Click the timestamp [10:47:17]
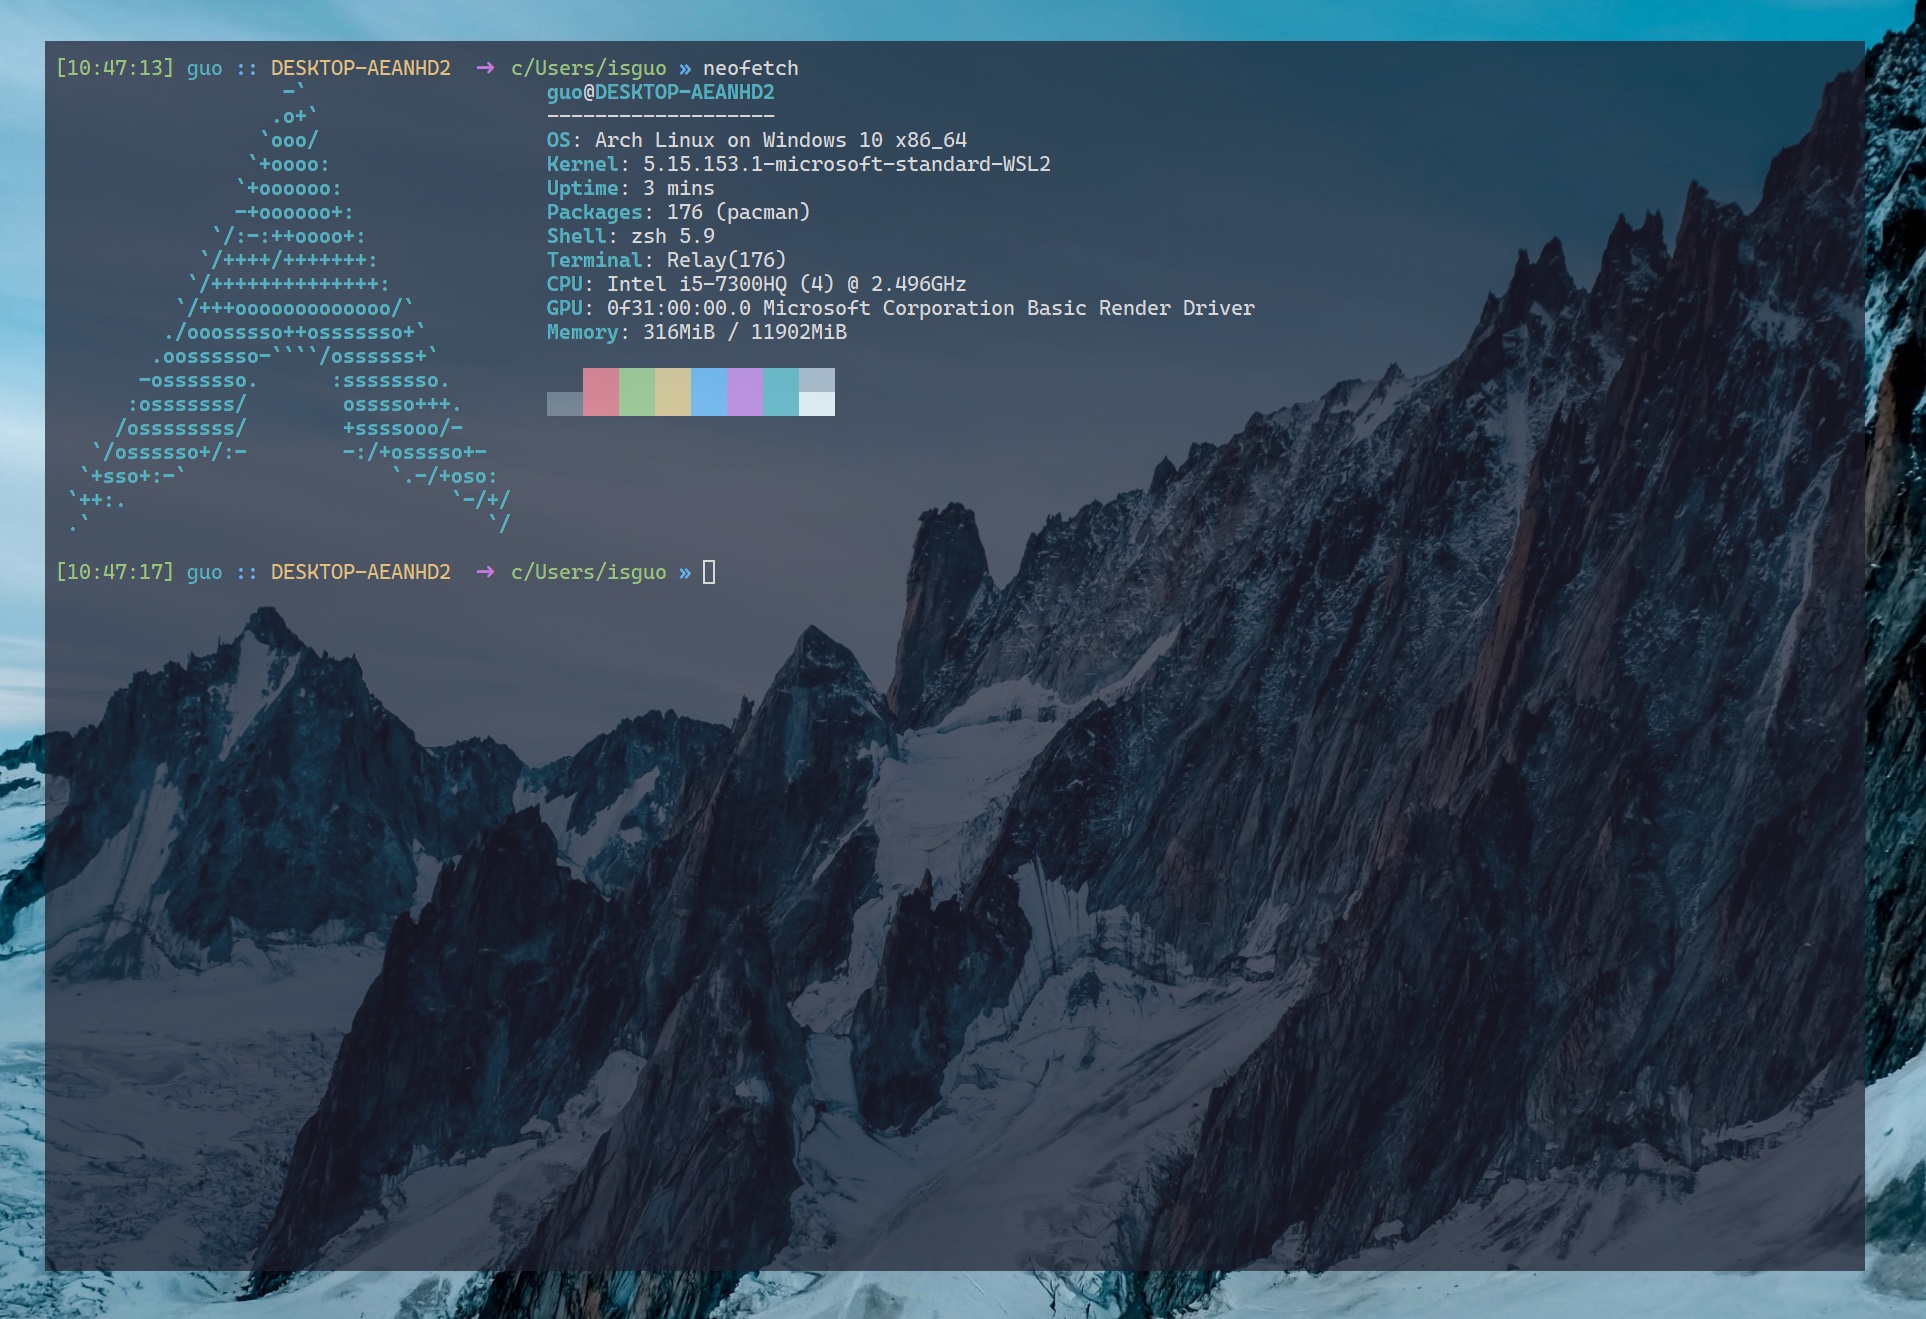 pos(115,572)
